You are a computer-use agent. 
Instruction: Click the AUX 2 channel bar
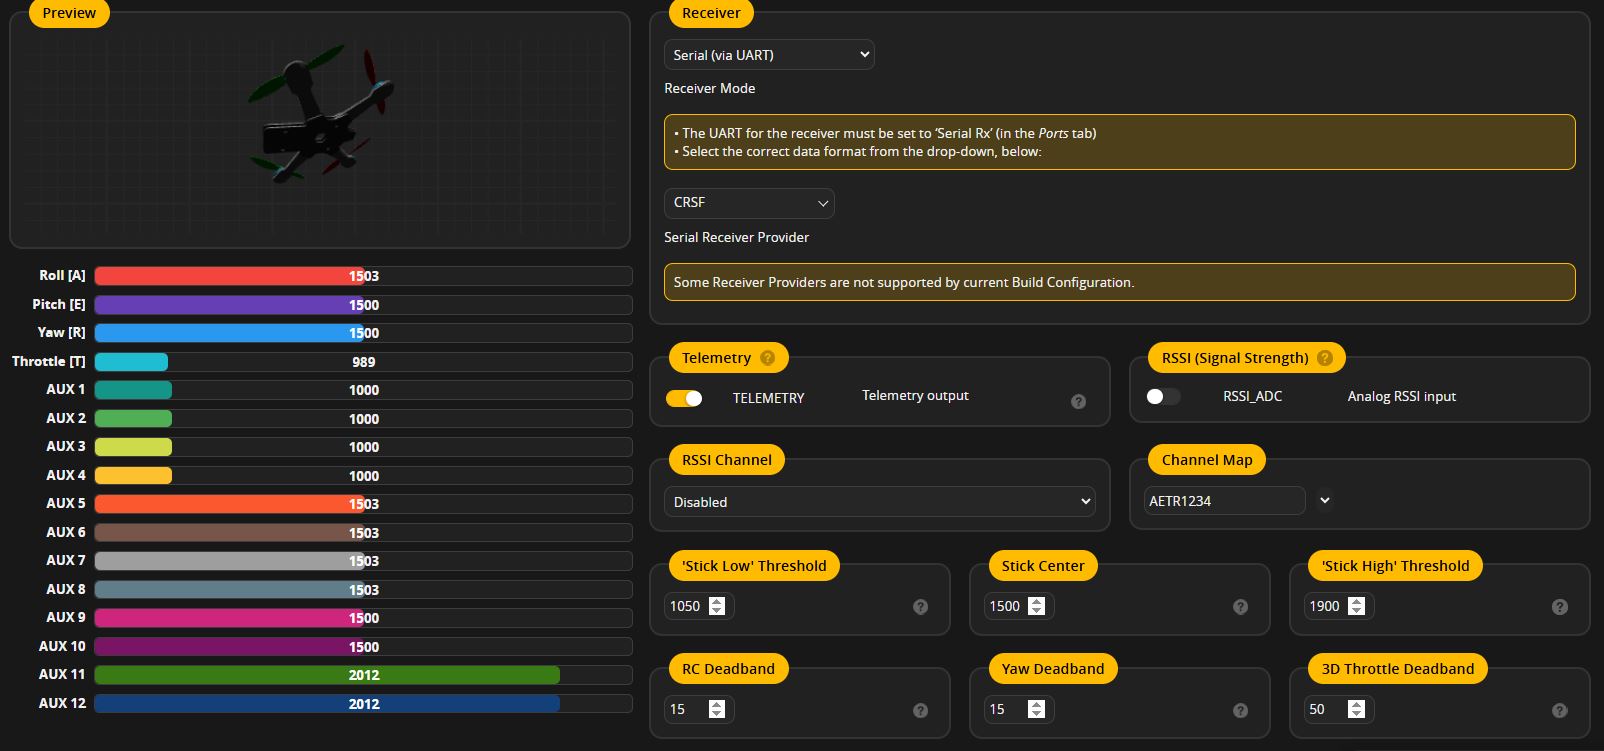tap(363, 419)
